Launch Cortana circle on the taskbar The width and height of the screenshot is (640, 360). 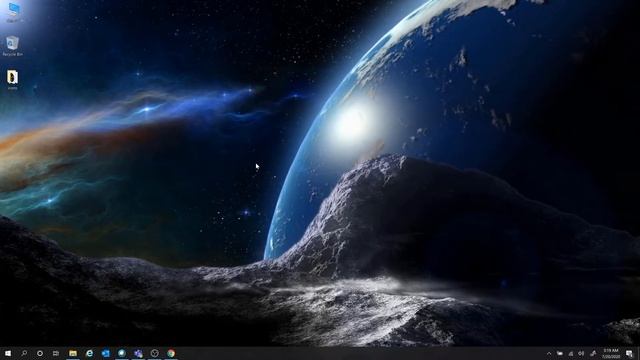[40, 353]
